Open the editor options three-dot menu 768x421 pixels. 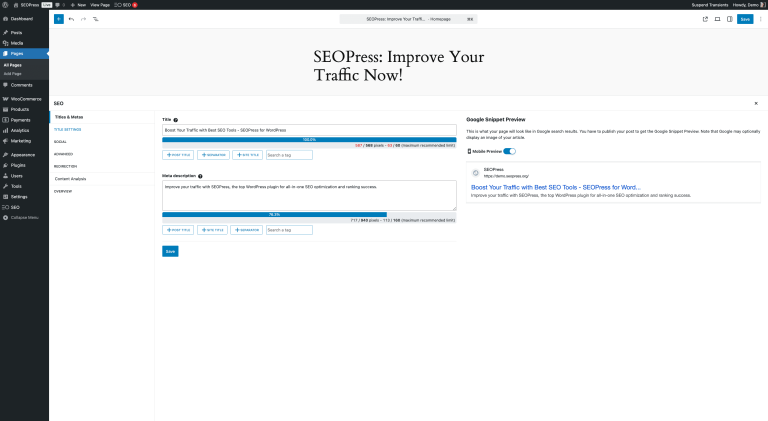pyautogui.click(x=759, y=19)
